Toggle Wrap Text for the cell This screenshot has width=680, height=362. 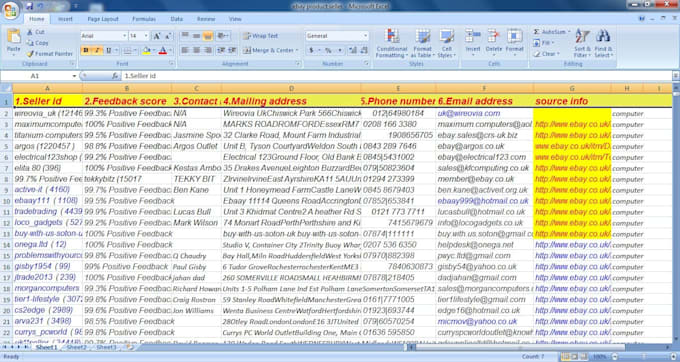(261, 36)
